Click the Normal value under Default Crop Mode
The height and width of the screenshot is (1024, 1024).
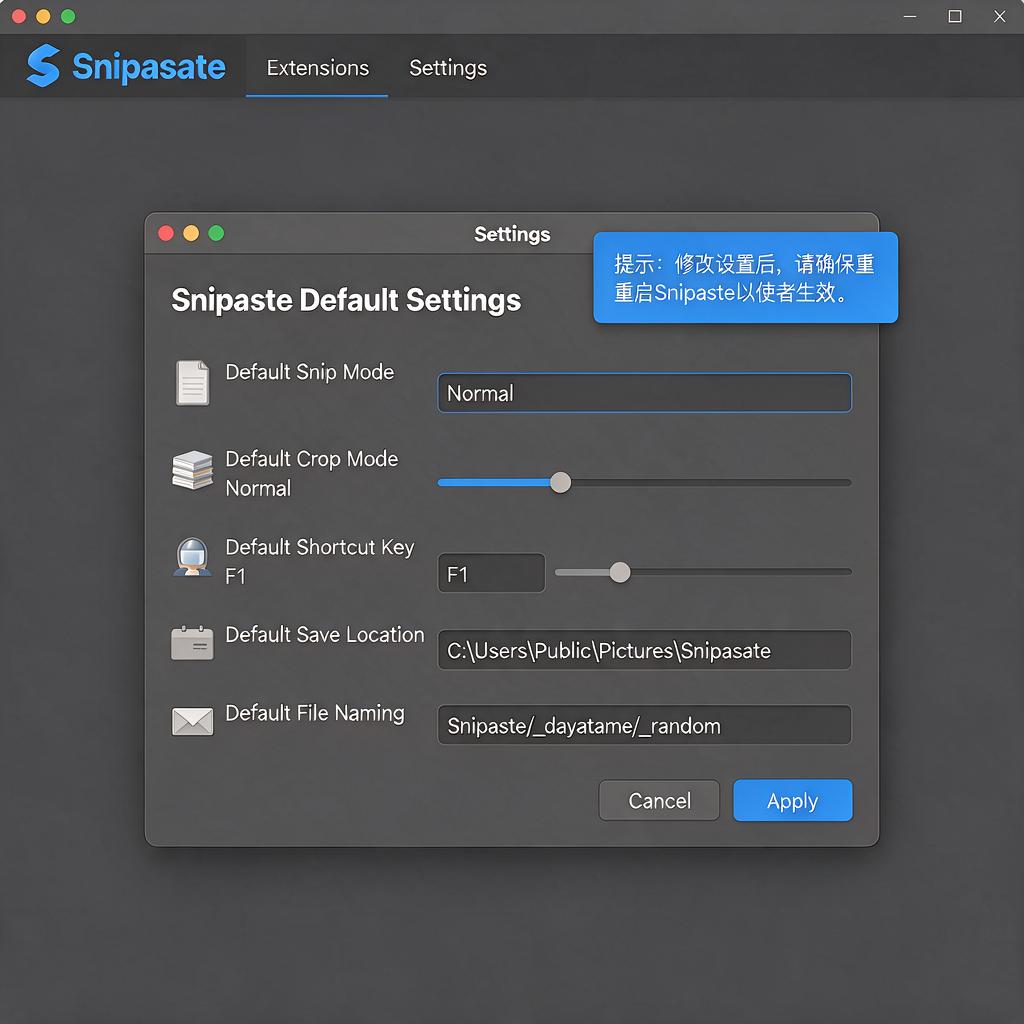[x=258, y=488]
